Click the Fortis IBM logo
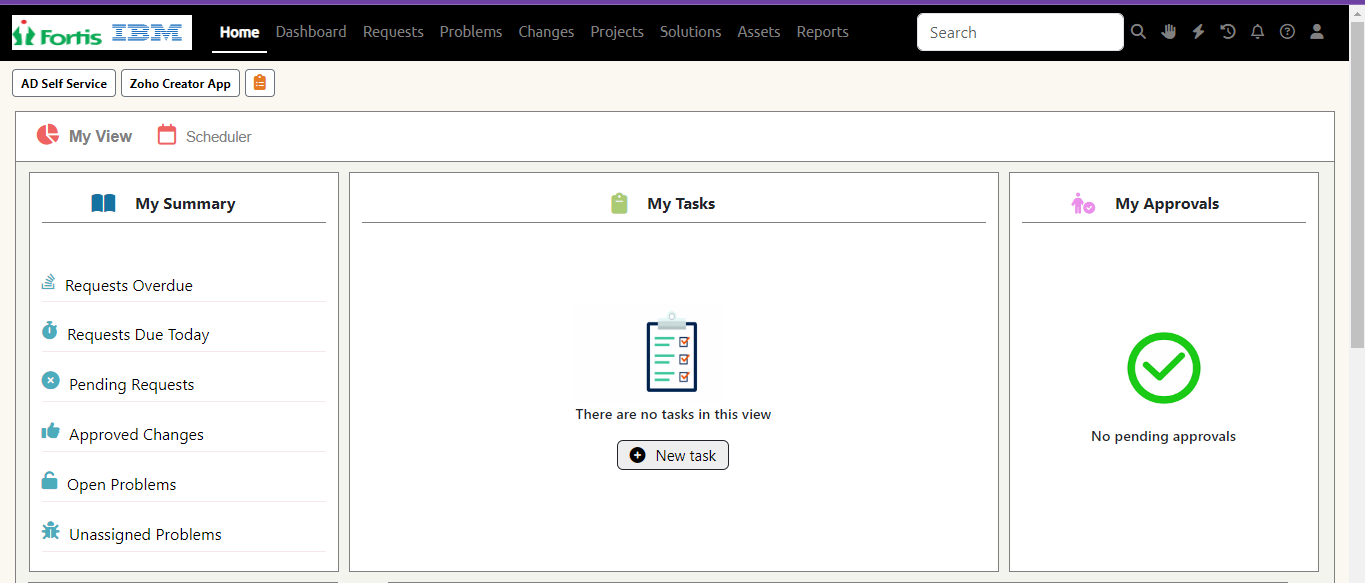The width and height of the screenshot is (1365, 583). pos(102,32)
